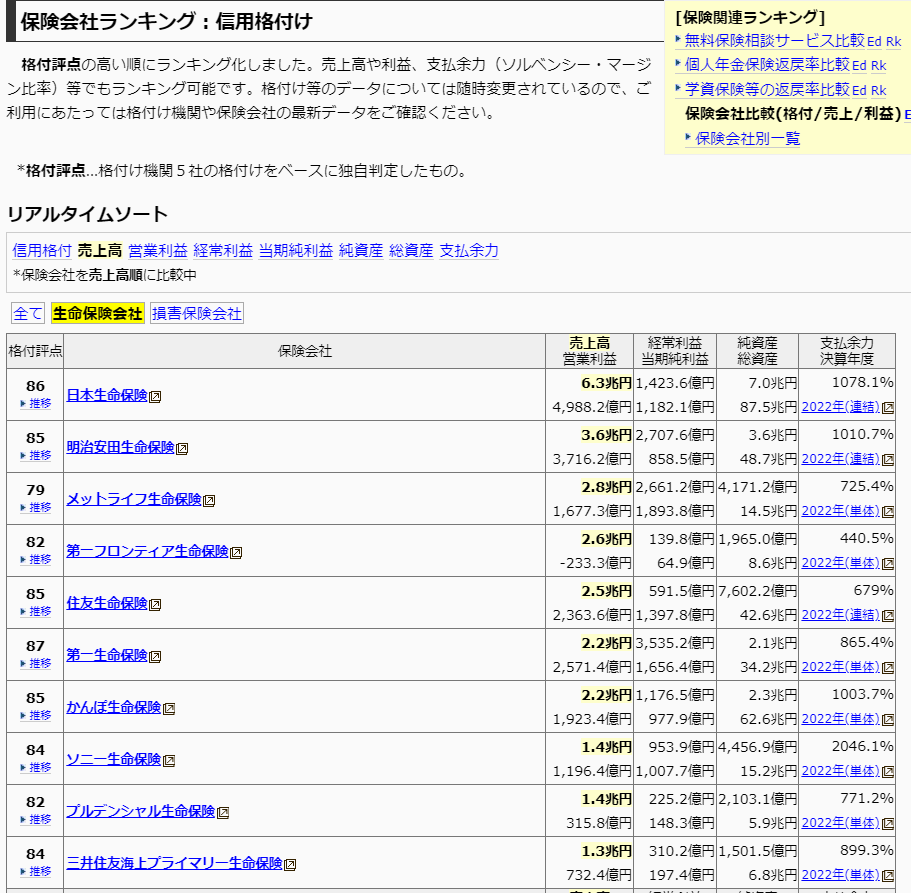911x893 pixels.
Task: Open 推移 for 住友生命保険 score
Action: (x=35, y=611)
